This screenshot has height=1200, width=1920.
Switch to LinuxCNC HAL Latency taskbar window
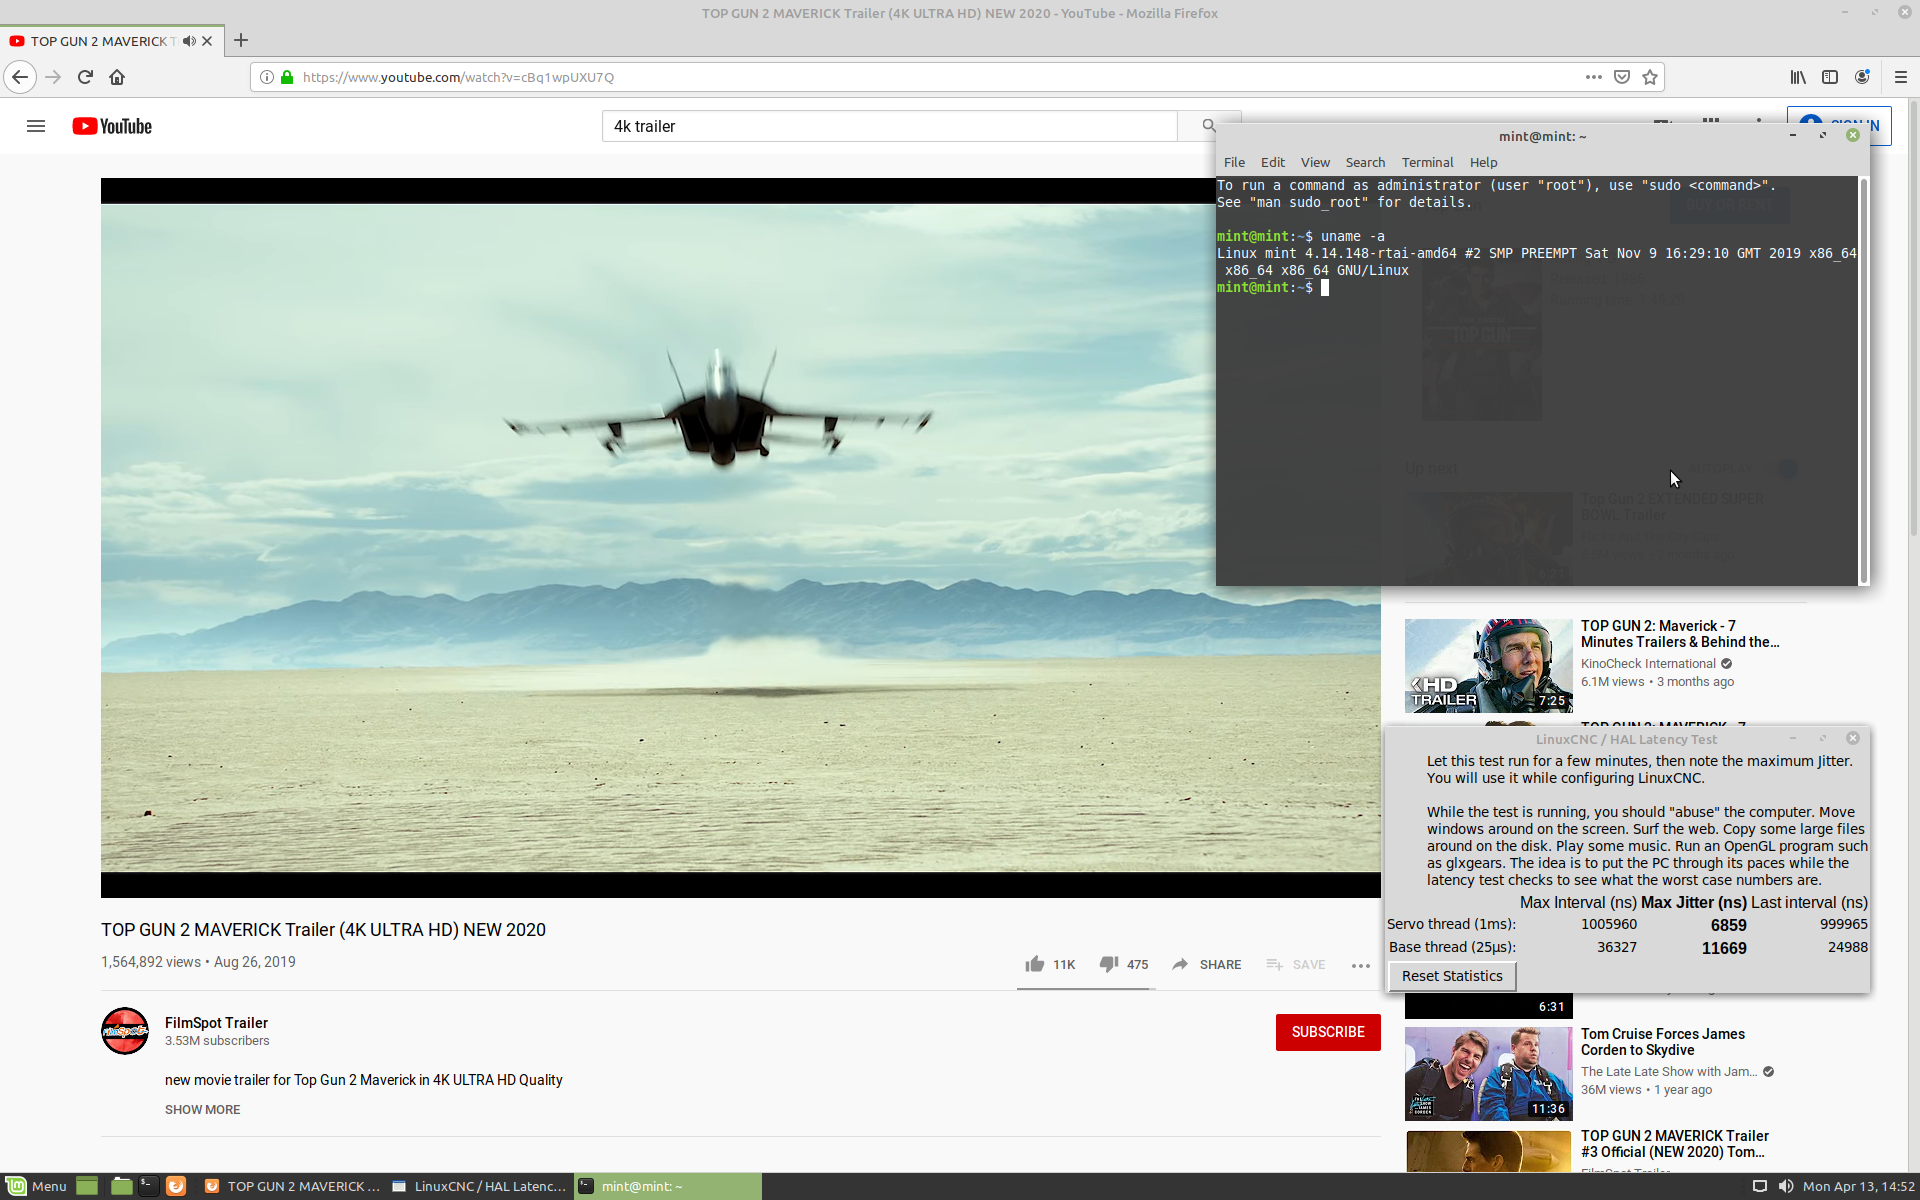[x=479, y=1186]
